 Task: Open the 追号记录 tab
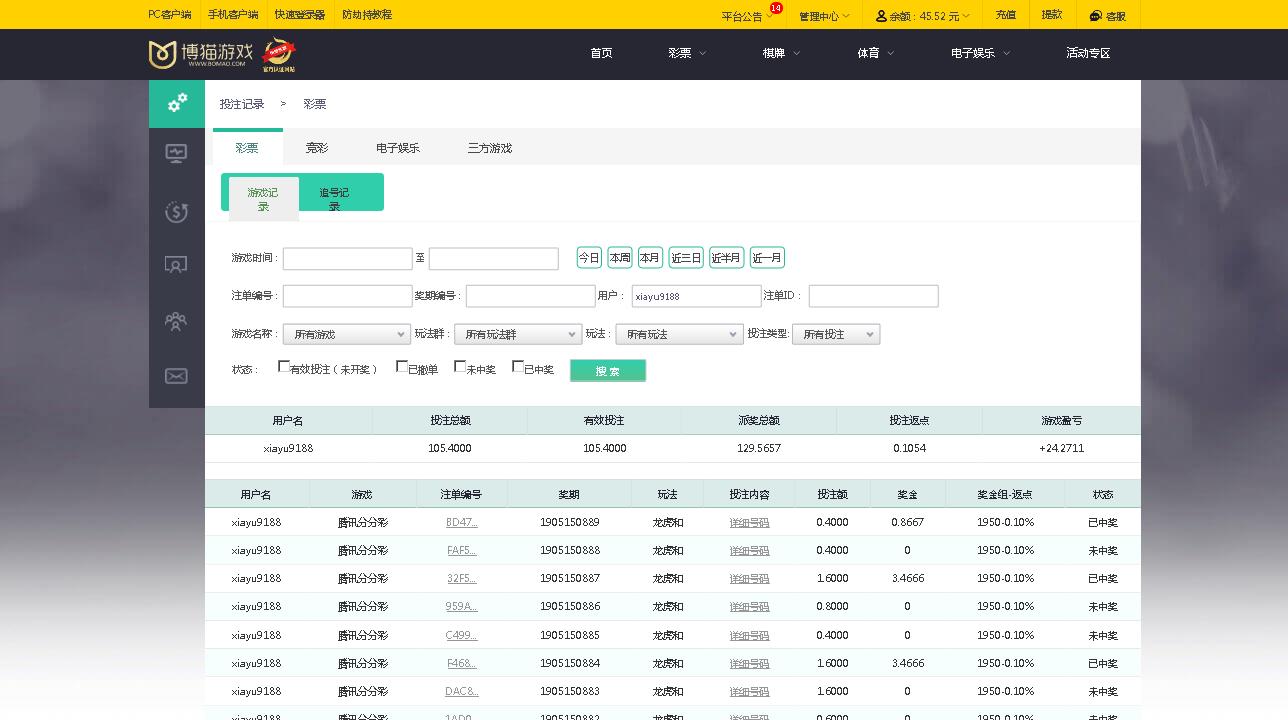pyautogui.click(x=334, y=197)
